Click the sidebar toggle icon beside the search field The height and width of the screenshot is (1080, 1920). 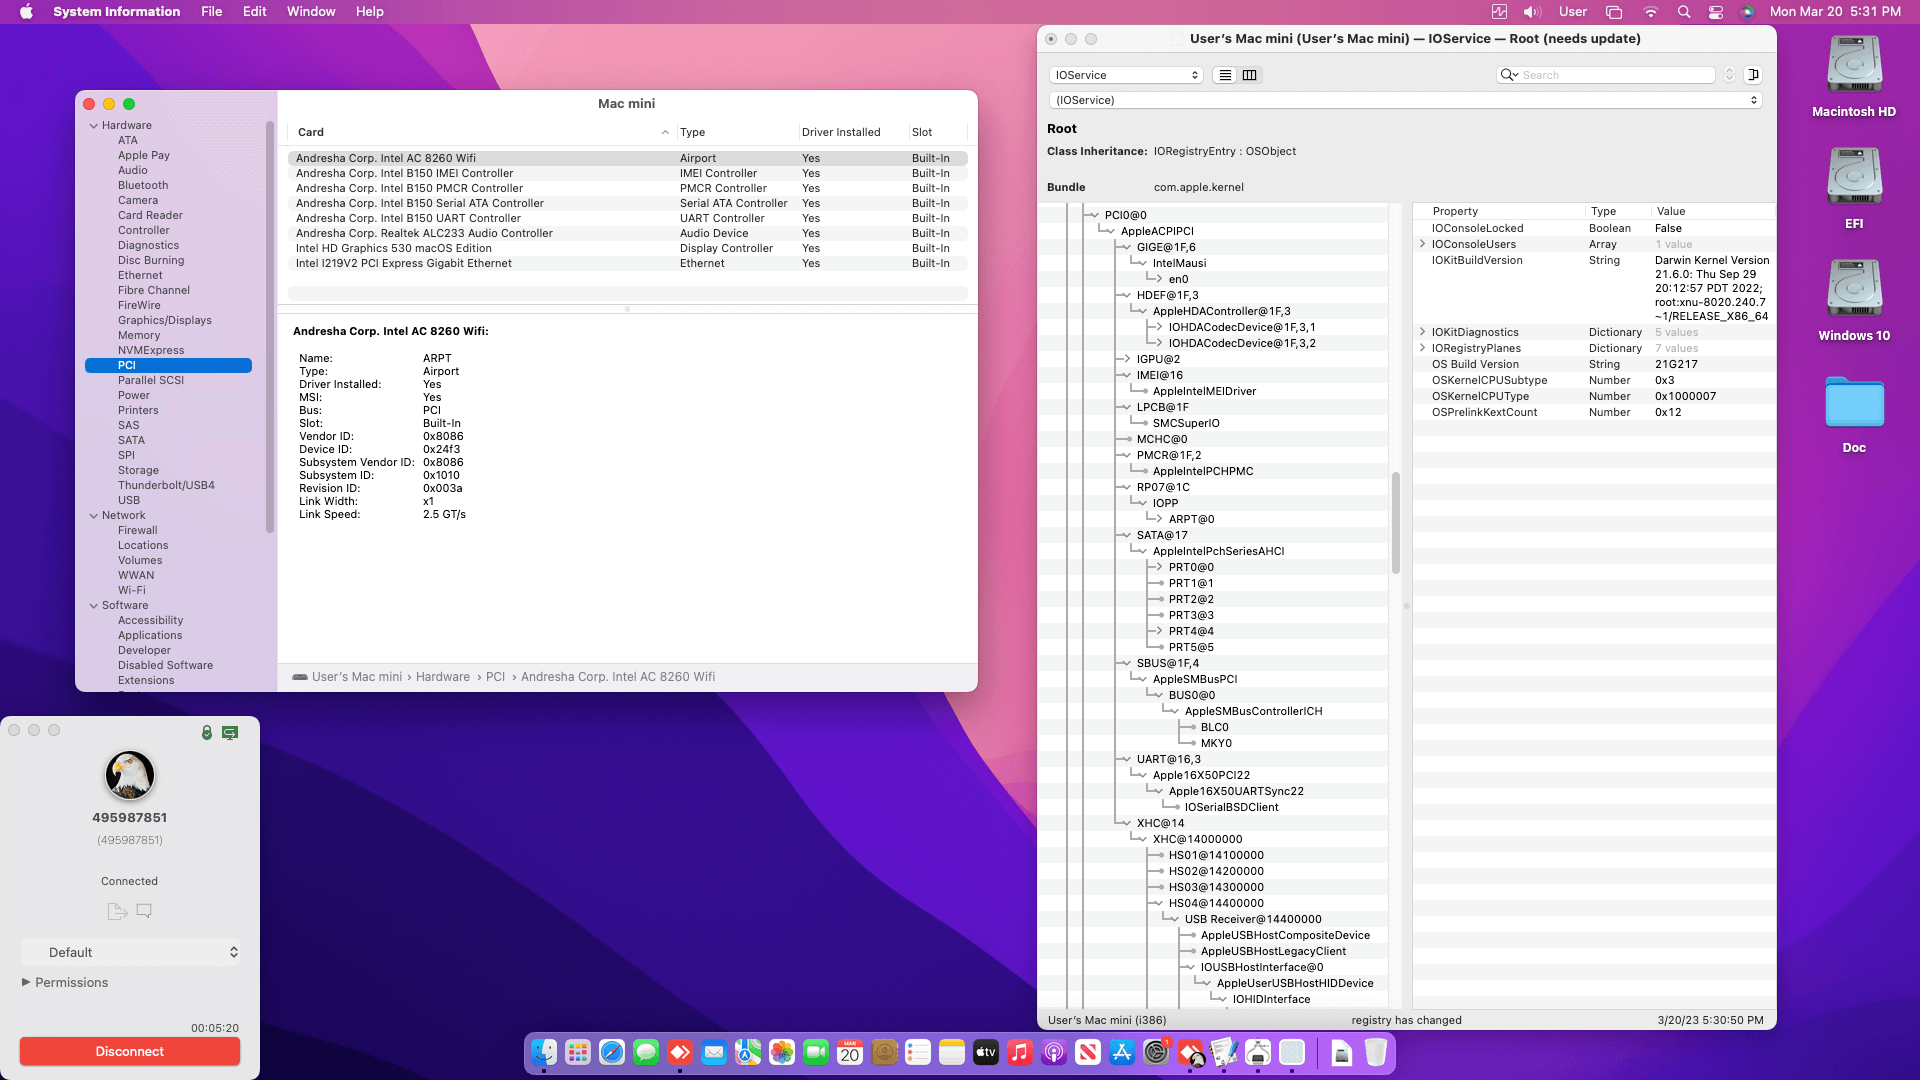pyautogui.click(x=1753, y=75)
